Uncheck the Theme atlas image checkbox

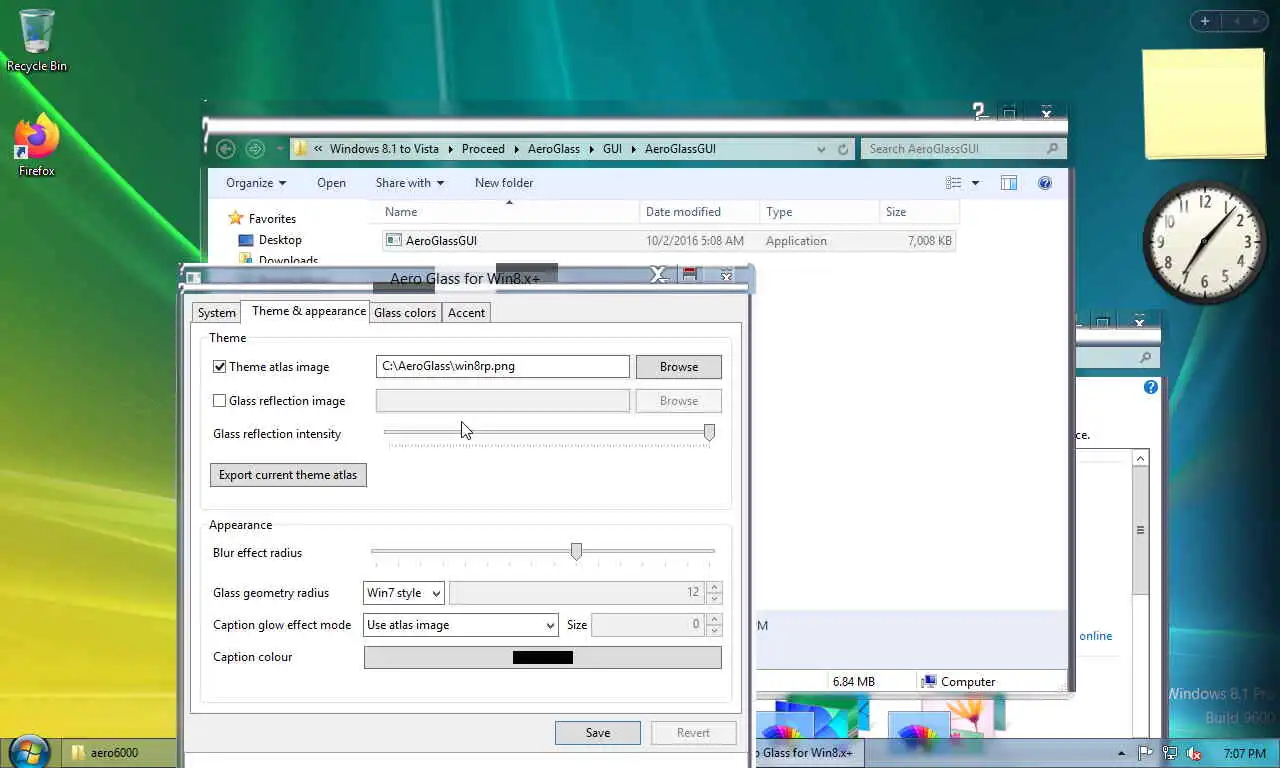(x=219, y=367)
